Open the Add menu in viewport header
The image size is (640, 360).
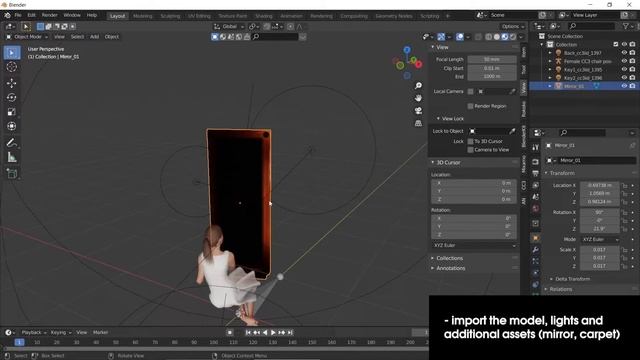click(94, 37)
